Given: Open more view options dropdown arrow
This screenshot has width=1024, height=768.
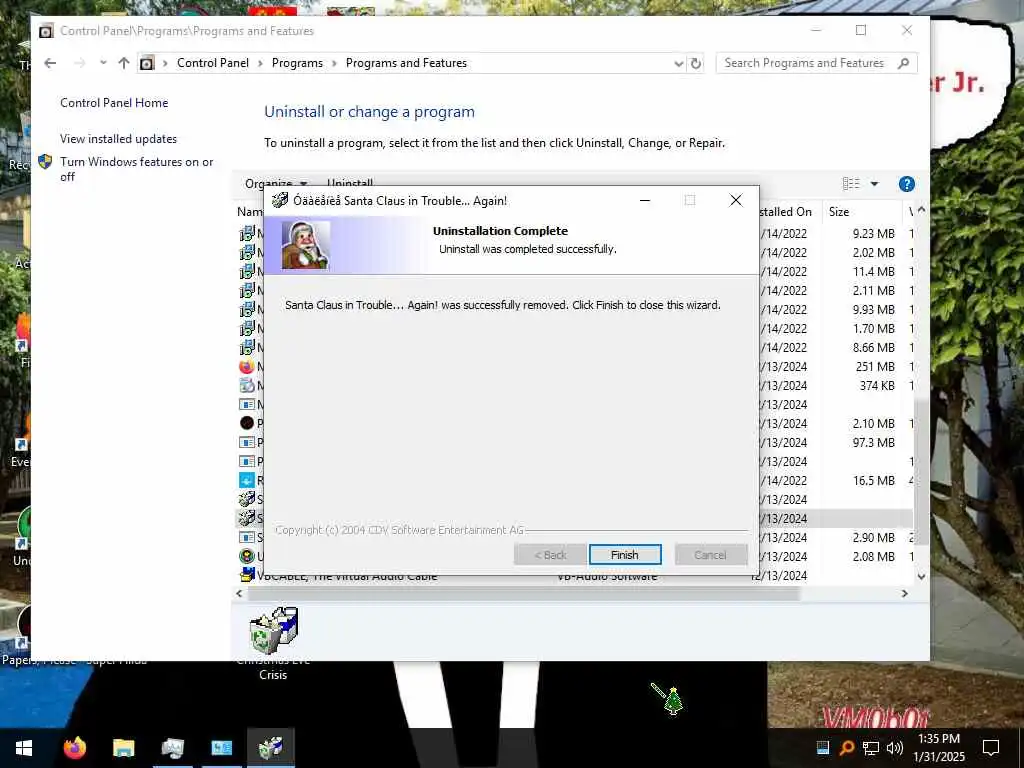Looking at the screenshot, I should point(874,184).
